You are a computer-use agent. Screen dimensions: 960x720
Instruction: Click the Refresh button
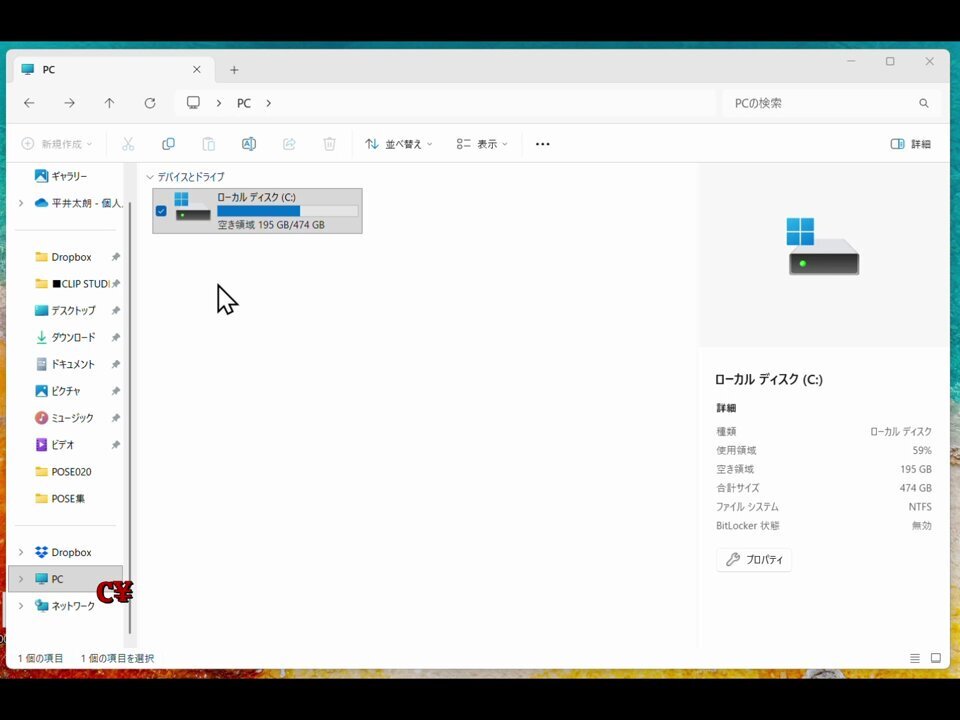[x=150, y=103]
